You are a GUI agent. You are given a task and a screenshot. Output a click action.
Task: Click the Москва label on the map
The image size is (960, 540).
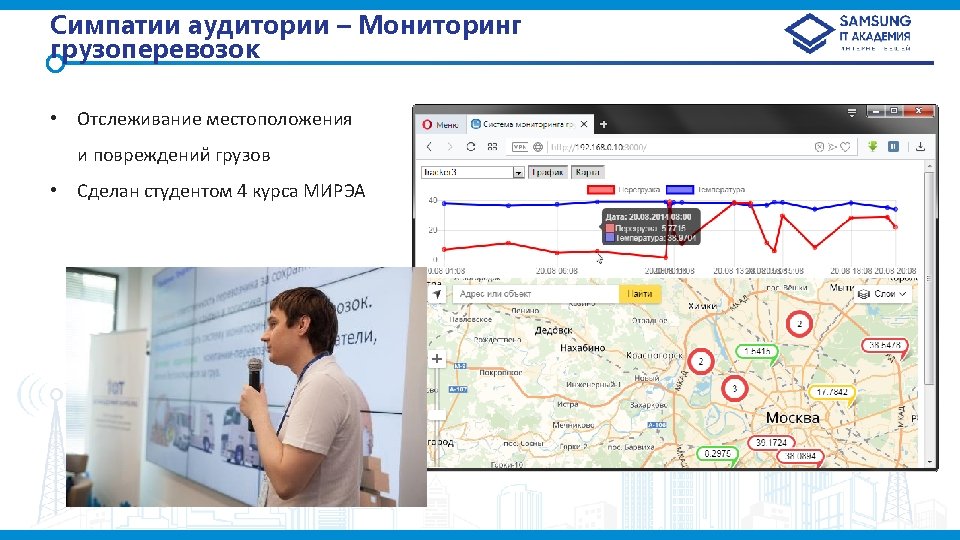(x=792, y=418)
